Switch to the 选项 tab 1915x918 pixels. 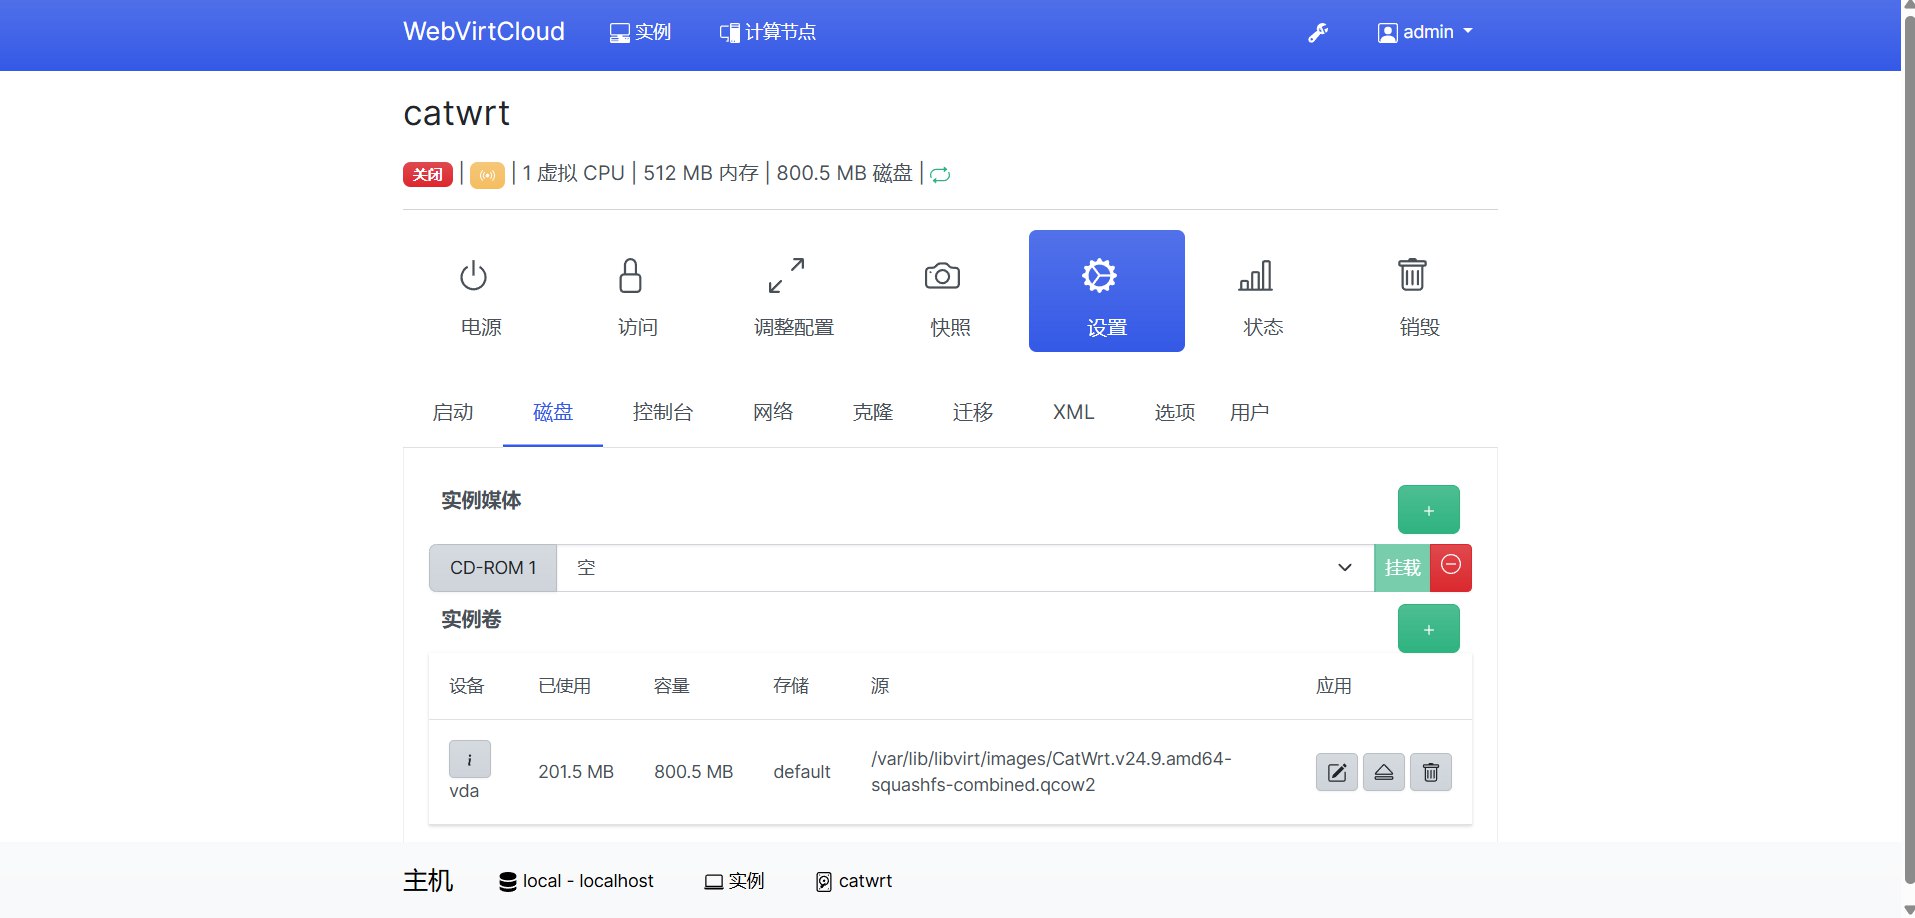click(1175, 412)
